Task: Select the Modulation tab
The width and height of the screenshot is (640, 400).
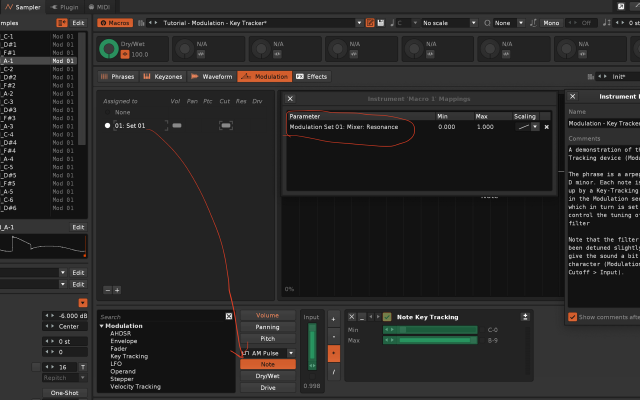Action: [265, 76]
